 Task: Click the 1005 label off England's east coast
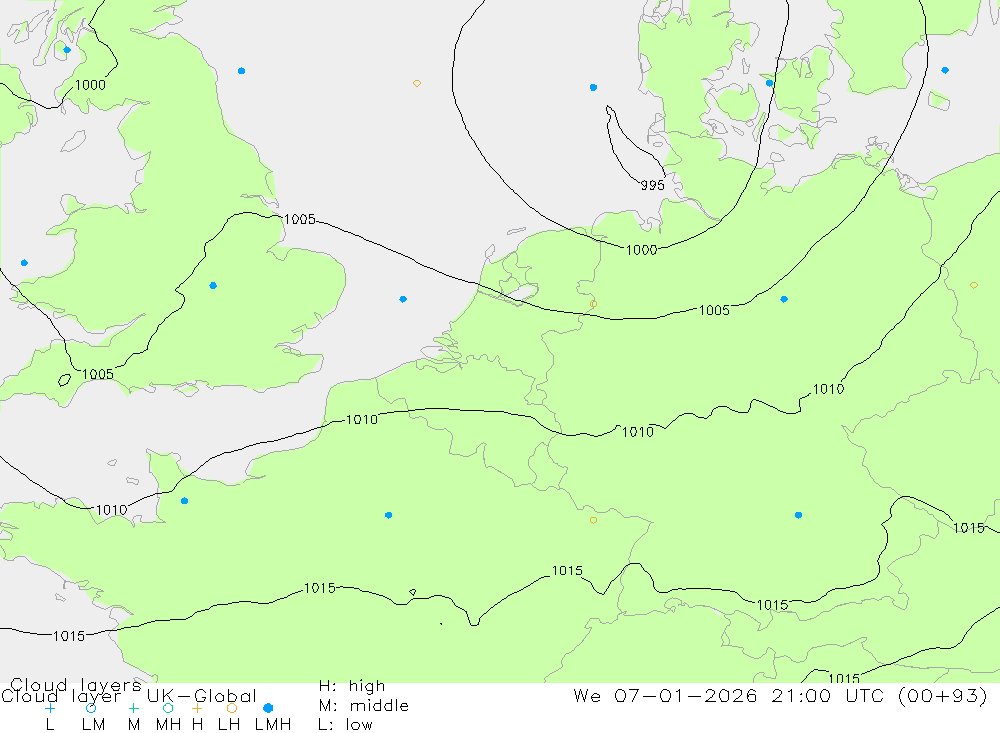(299, 219)
